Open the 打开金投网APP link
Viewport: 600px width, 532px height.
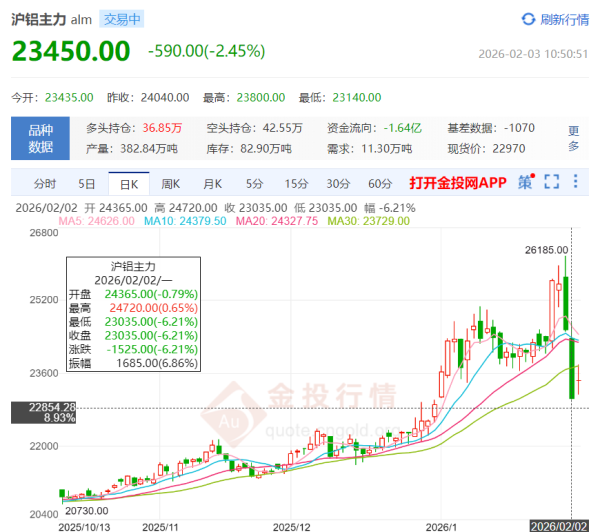458,183
